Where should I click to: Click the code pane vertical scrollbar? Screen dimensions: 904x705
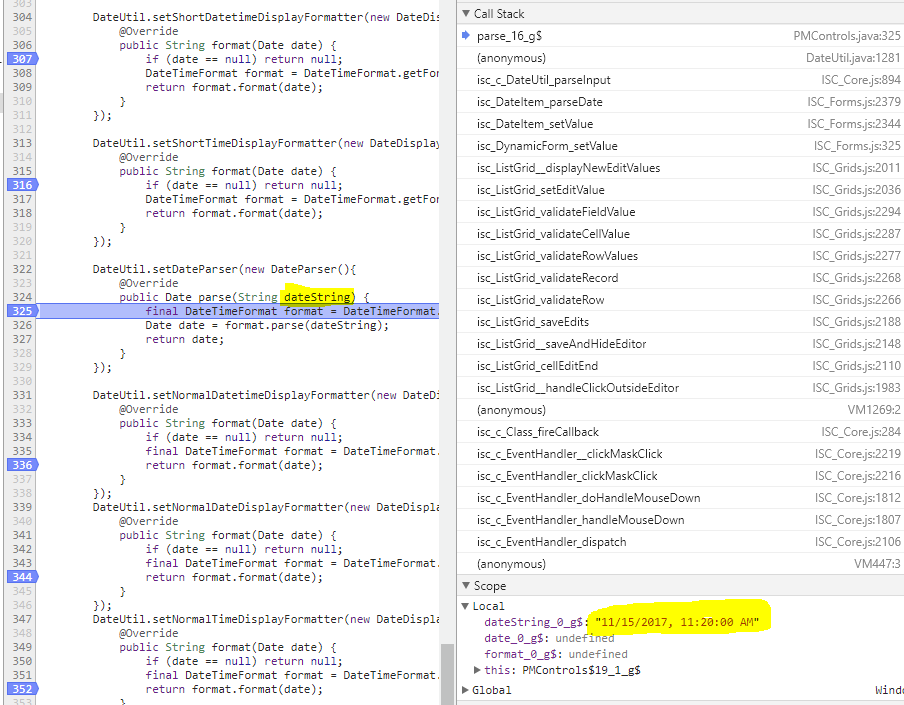pyautogui.click(x=447, y=672)
